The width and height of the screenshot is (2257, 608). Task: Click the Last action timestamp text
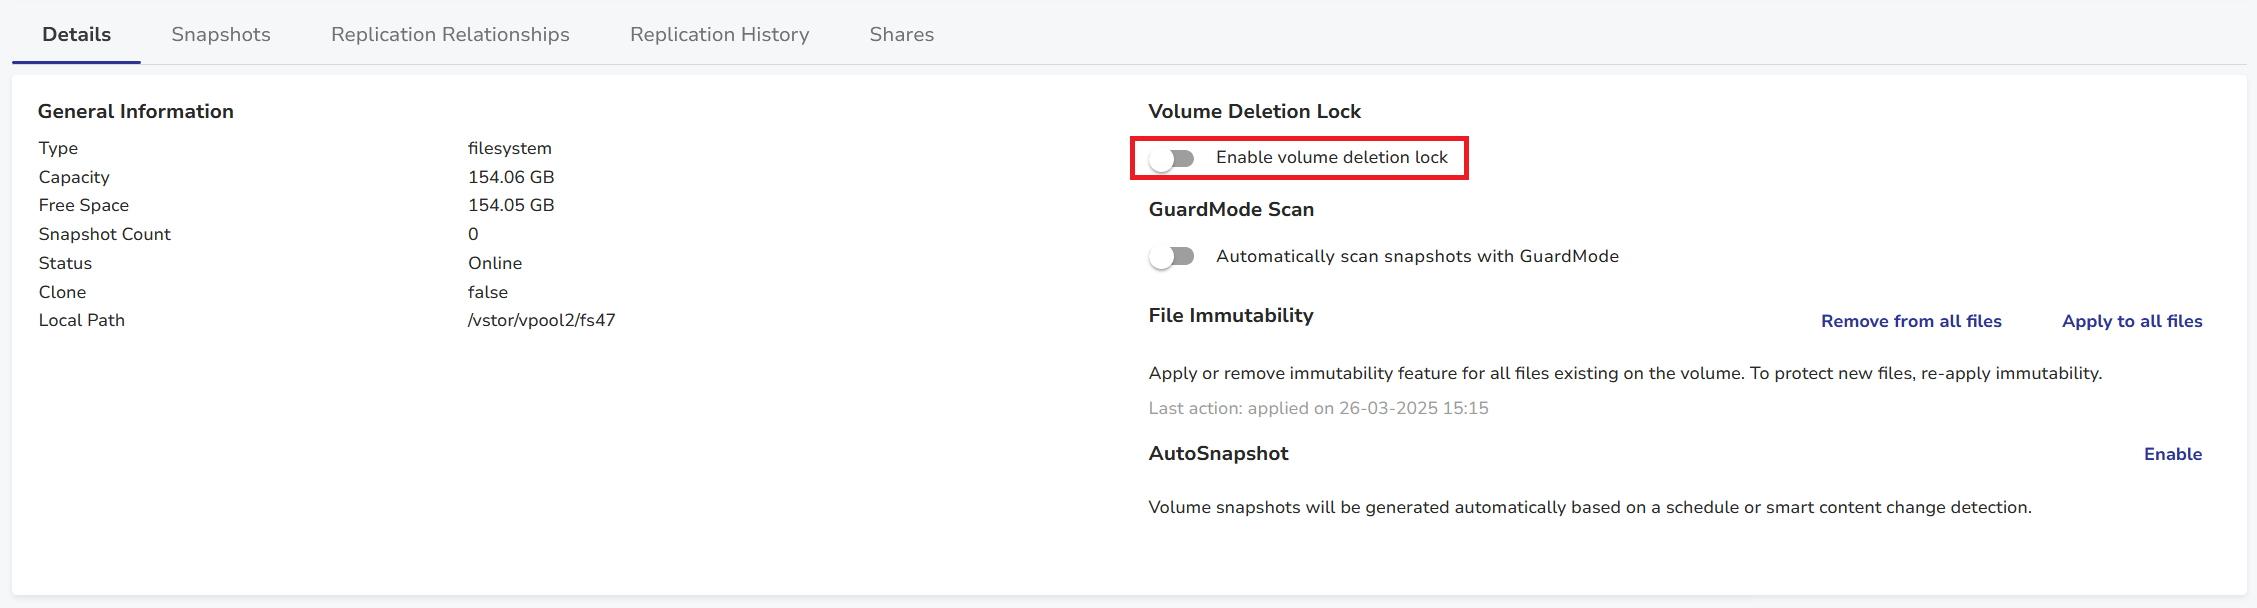click(1318, 408)
